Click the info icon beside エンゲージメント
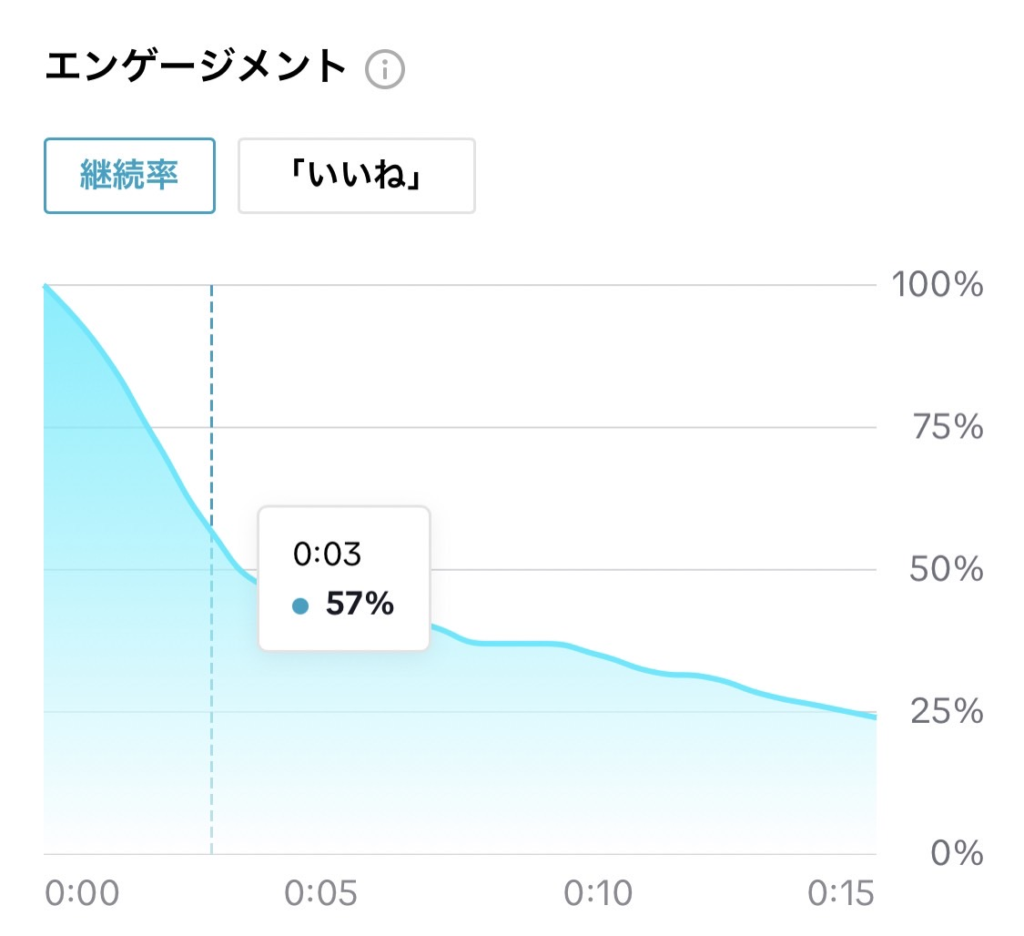Screen dimensions: 1024x936 tap(385, 70)
